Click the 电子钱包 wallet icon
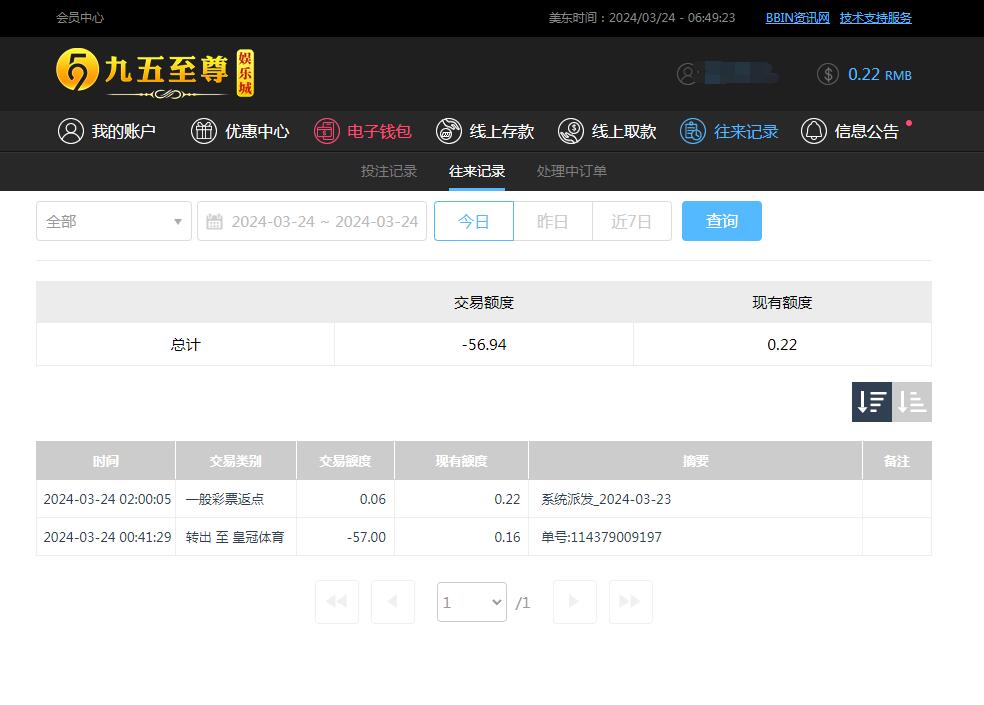The width and height of the screenshot is (984, 705). pyautogui.click(x=326, y=131)
